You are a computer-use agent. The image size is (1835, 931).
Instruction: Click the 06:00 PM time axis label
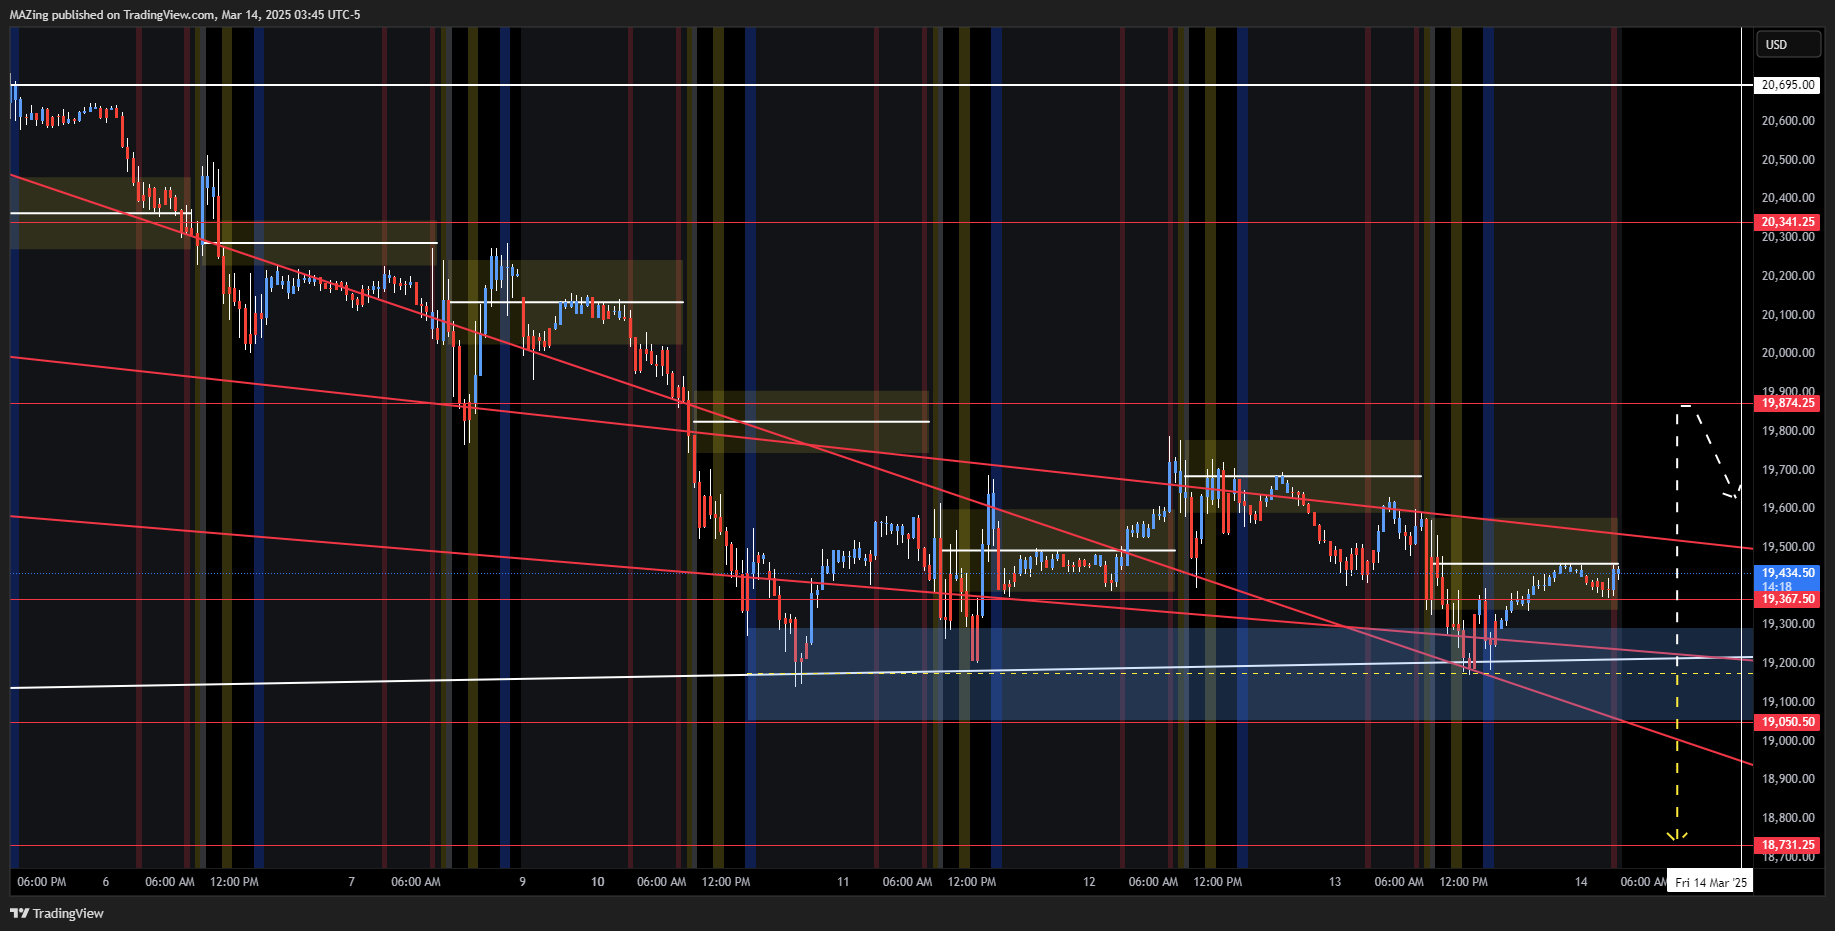click(42, 882)
